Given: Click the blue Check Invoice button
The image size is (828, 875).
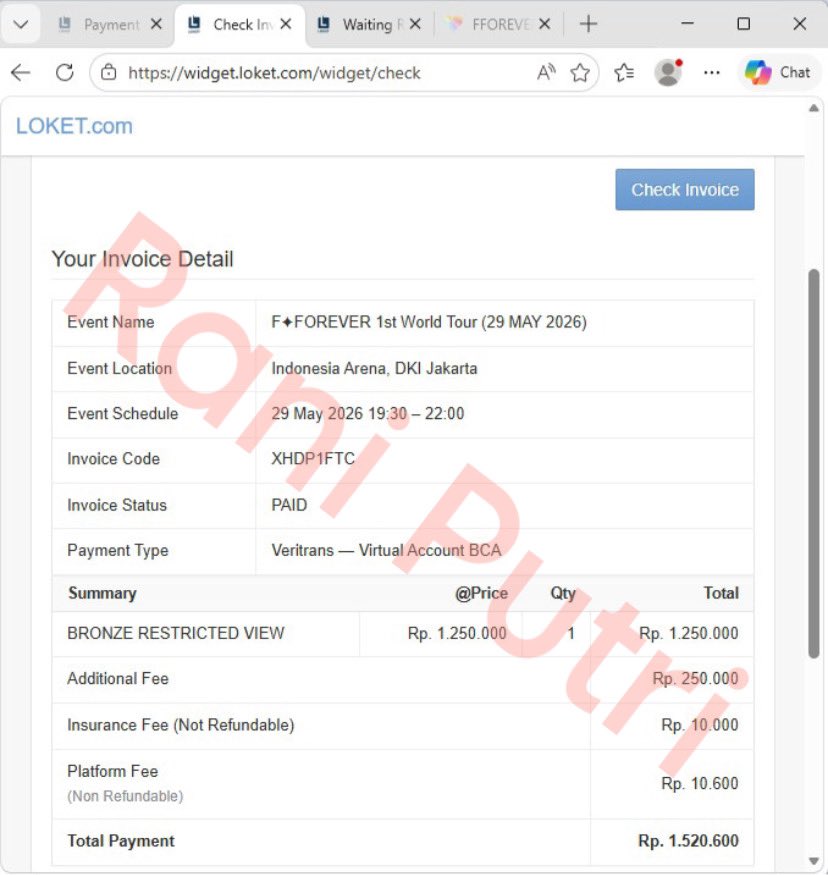Looking at the screenshot, I should [x=685, y=190].
